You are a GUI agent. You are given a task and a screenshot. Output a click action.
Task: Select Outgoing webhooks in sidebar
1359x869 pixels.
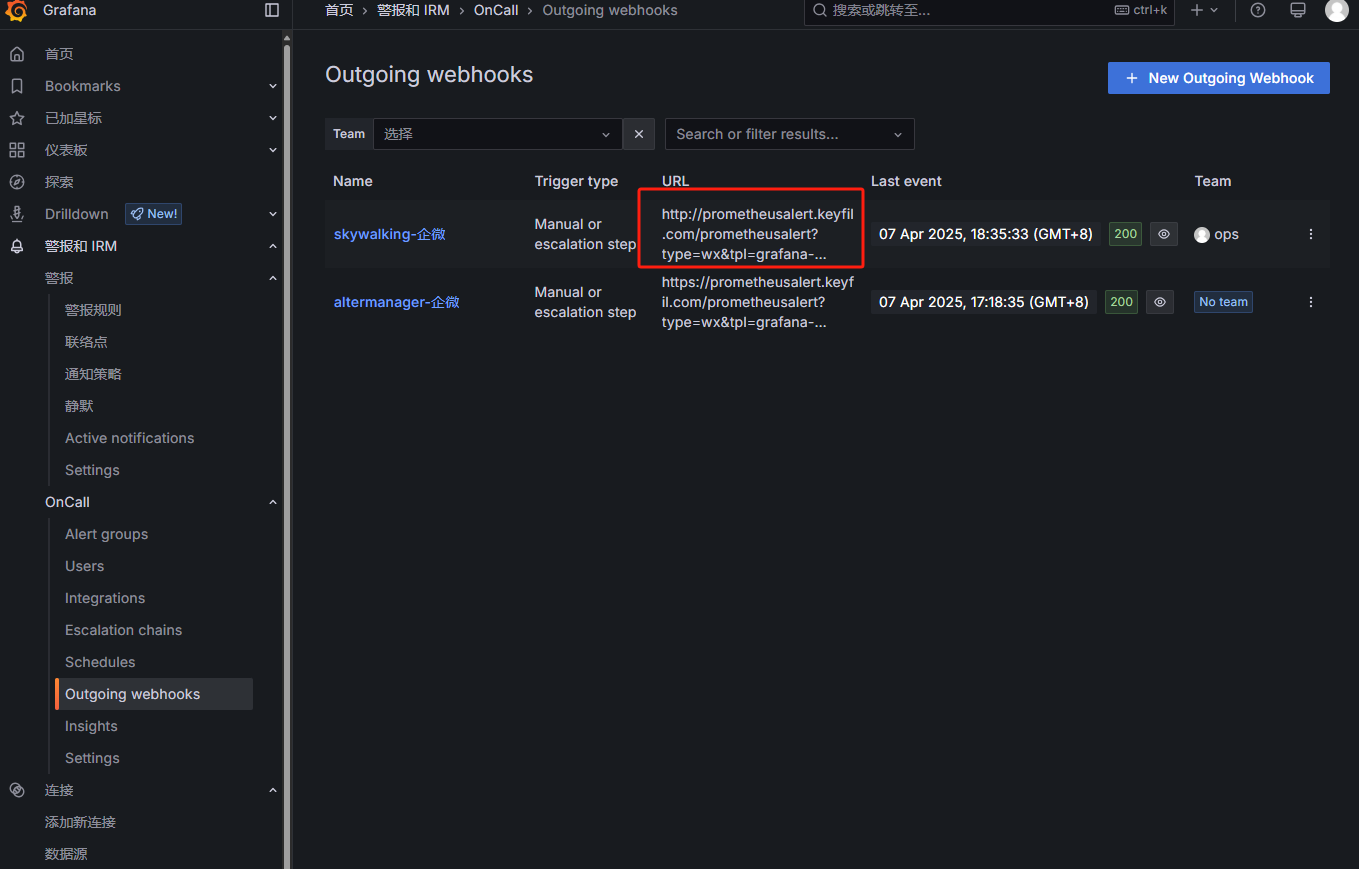(x=154, y=694)
